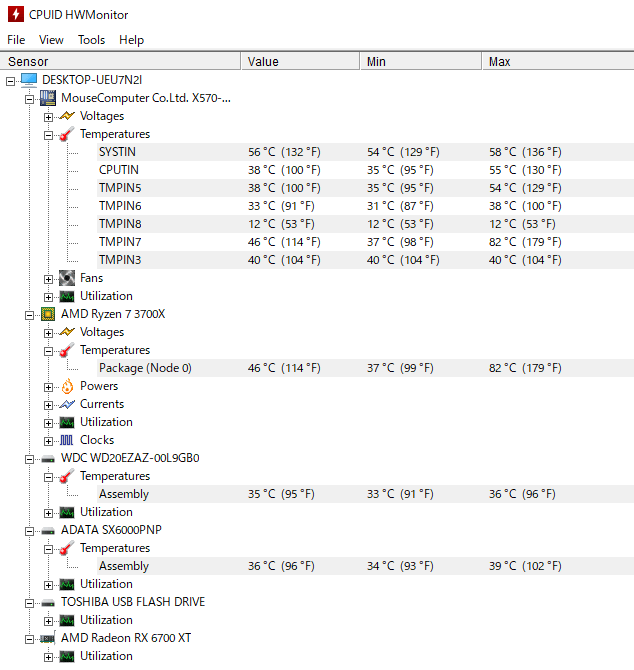Collapse the MouseComputer X570 motherboard node
The height and width of the screenshot is (670, 634).
pos(29,99)
